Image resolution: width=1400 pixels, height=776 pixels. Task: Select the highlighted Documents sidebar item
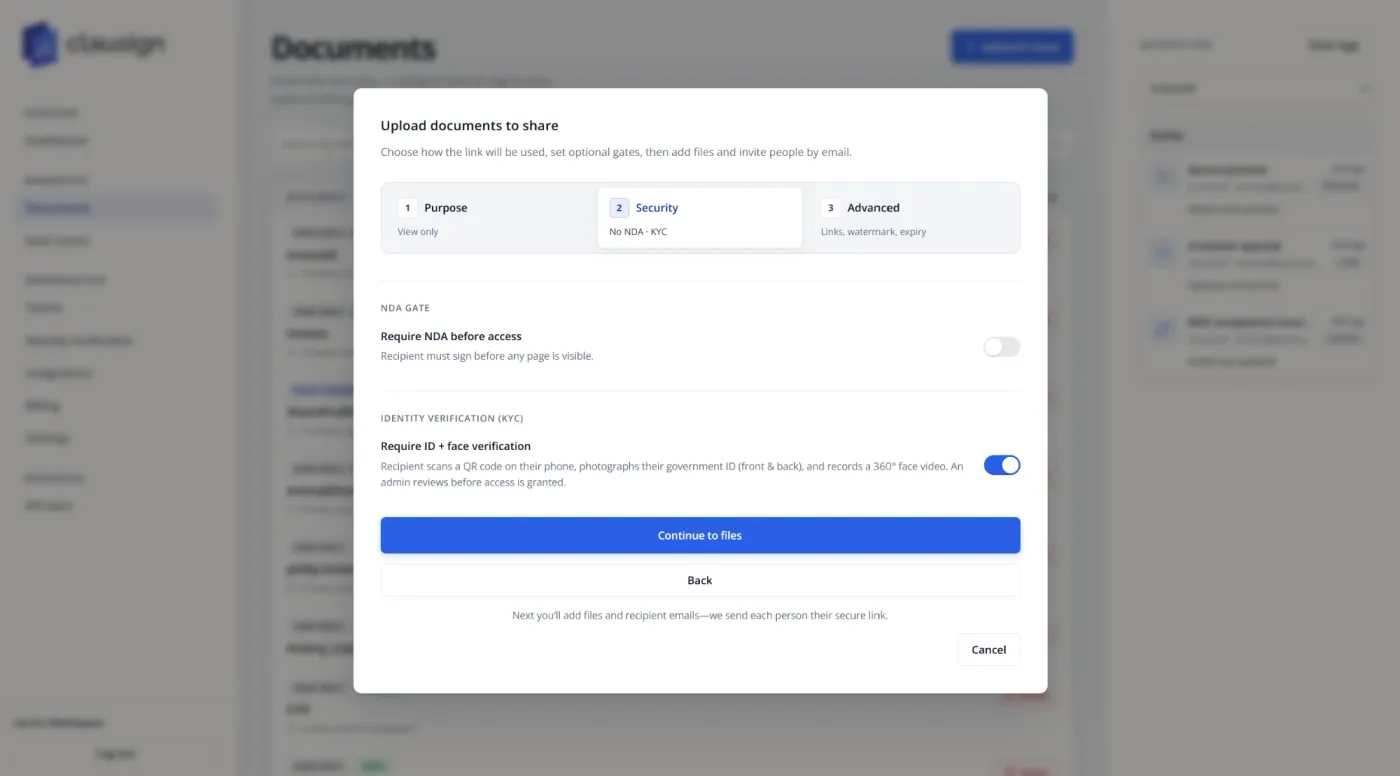tap(118, 208)
